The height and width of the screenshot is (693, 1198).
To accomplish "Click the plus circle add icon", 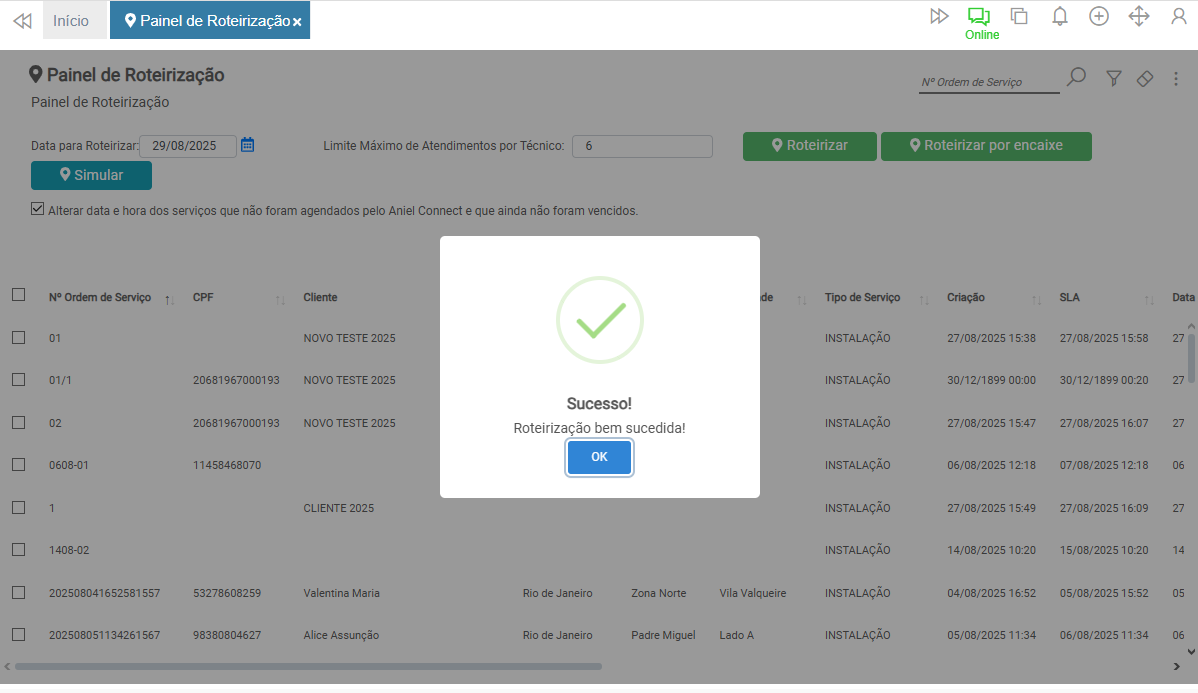I will click(1098, 16).
